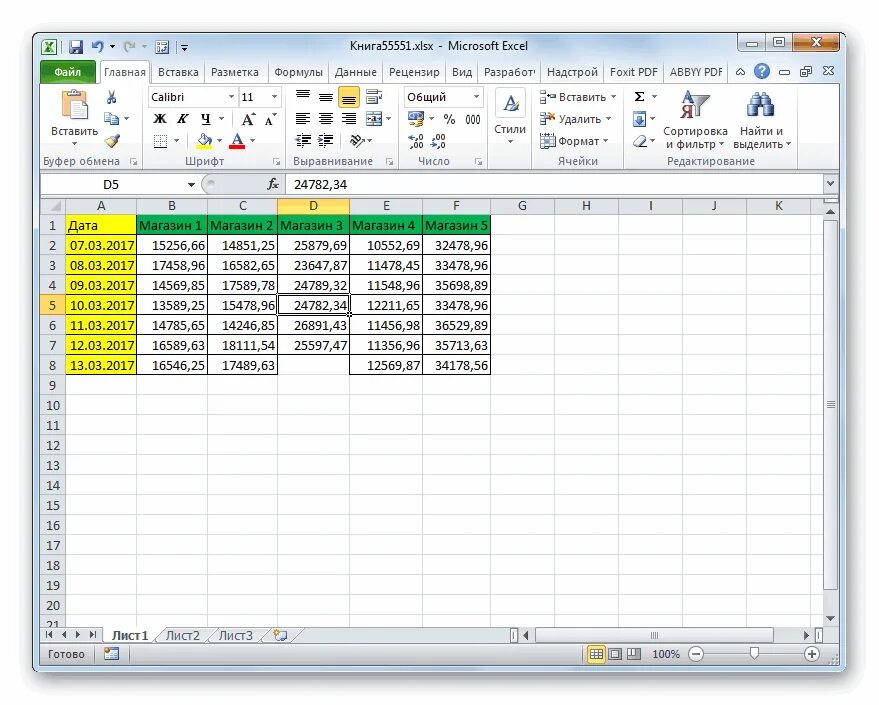Screen dimensions: 879x705
Task: Switch to the Данные ribbon tab
Action: (x=355, y=72)
